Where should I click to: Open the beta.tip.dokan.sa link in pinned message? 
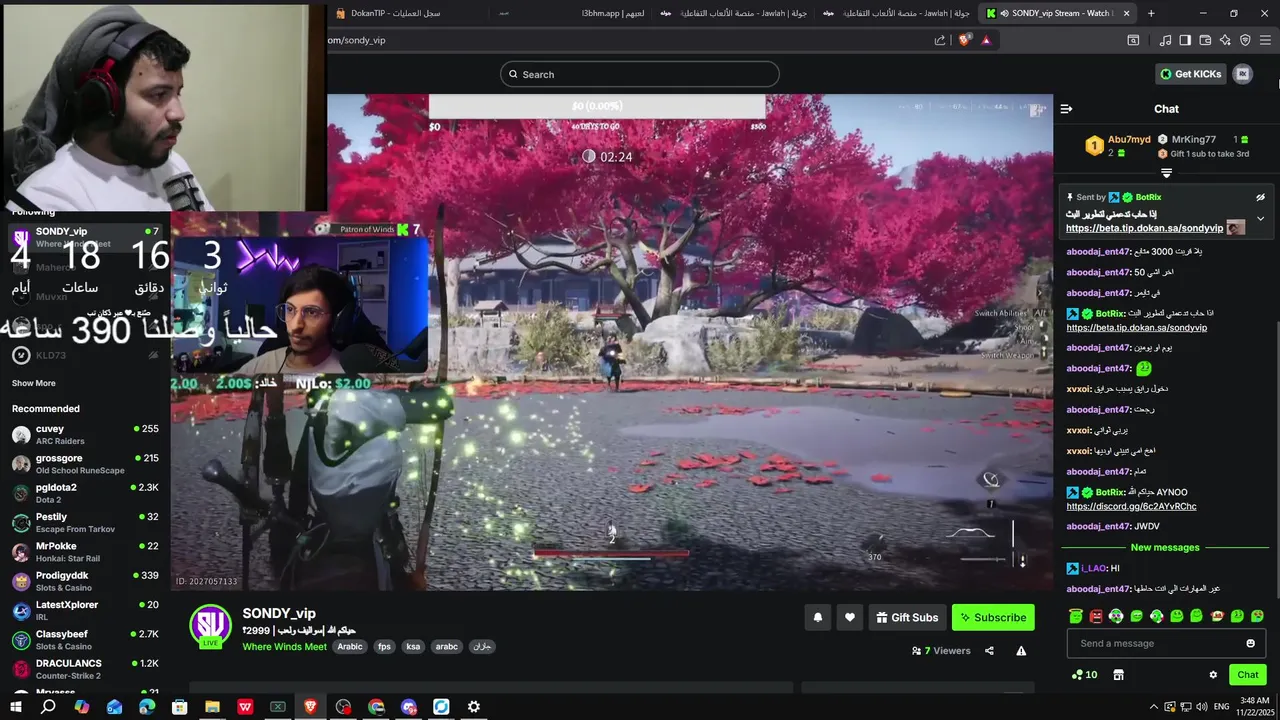pos(1144,228)
